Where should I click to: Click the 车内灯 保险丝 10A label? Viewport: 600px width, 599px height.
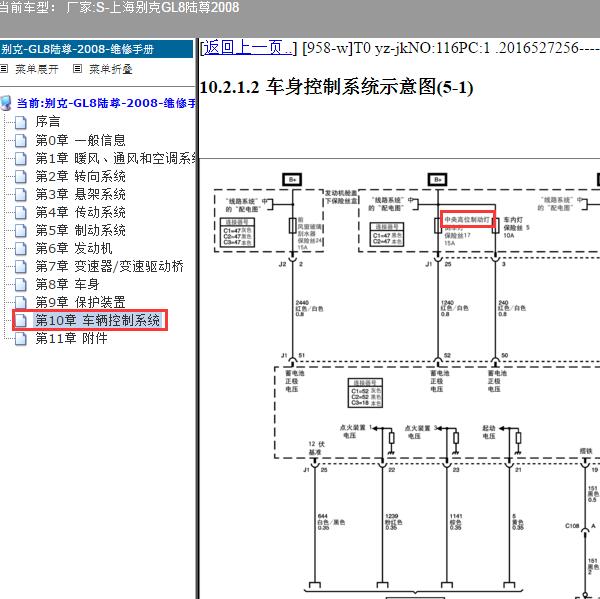(516, 227)
